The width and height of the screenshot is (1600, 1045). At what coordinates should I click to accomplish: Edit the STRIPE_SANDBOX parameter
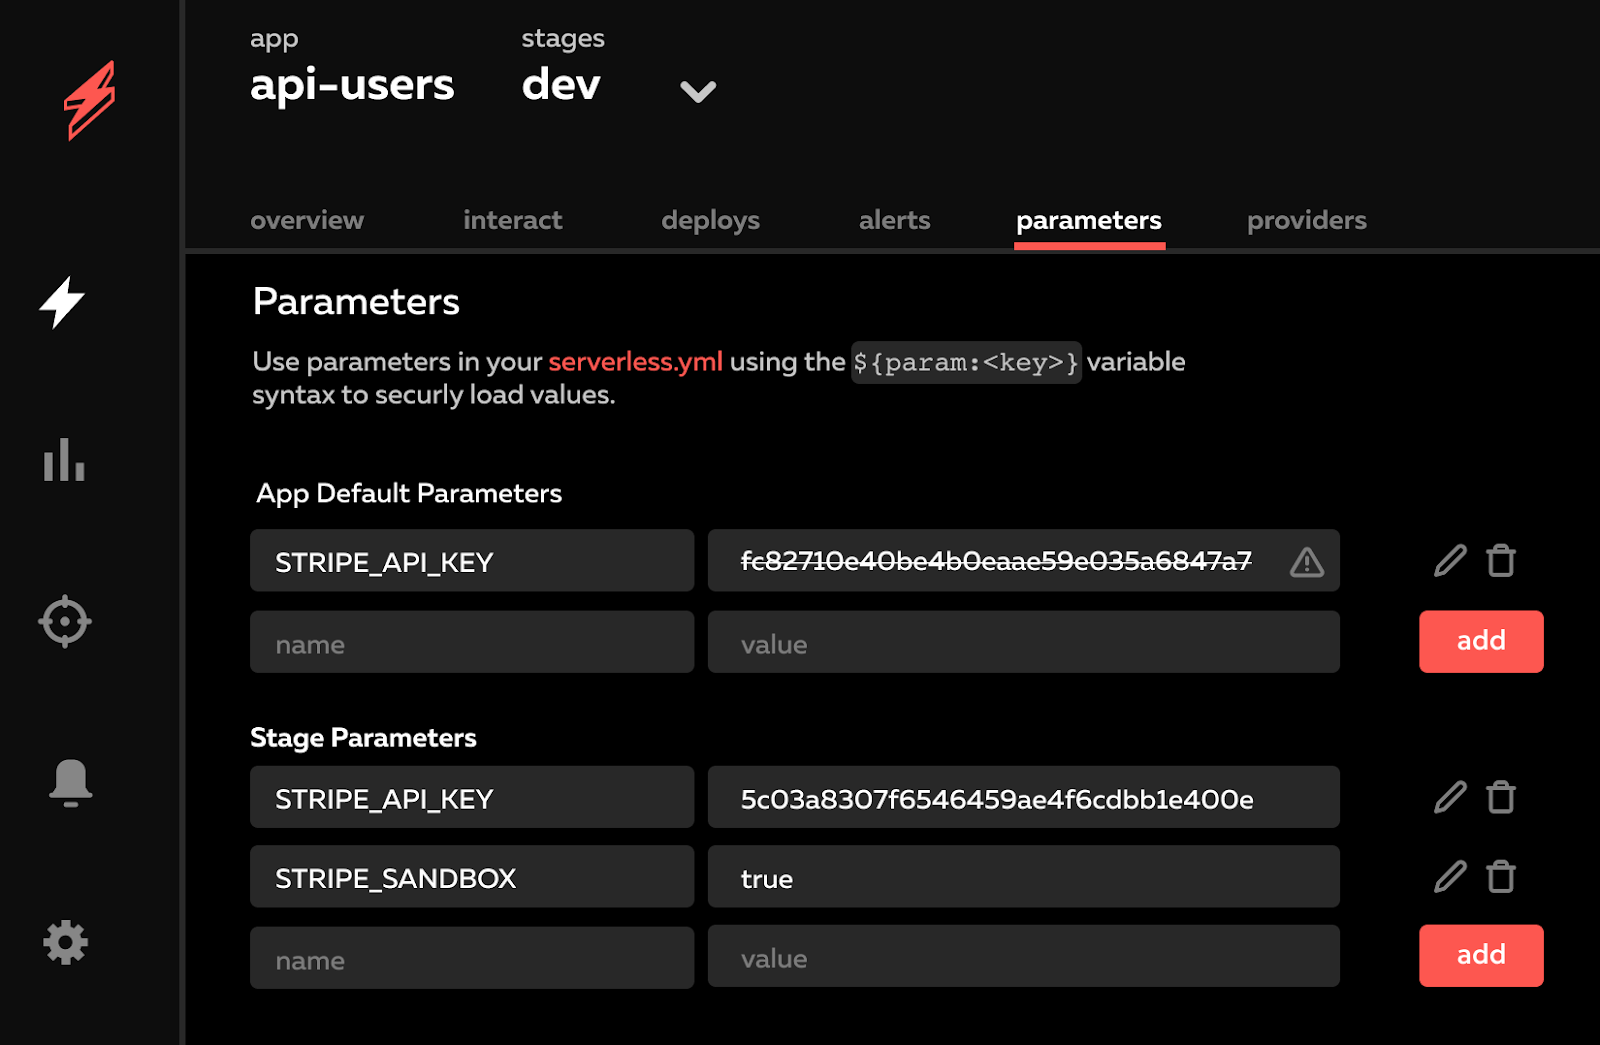(x=1450, y=877)
